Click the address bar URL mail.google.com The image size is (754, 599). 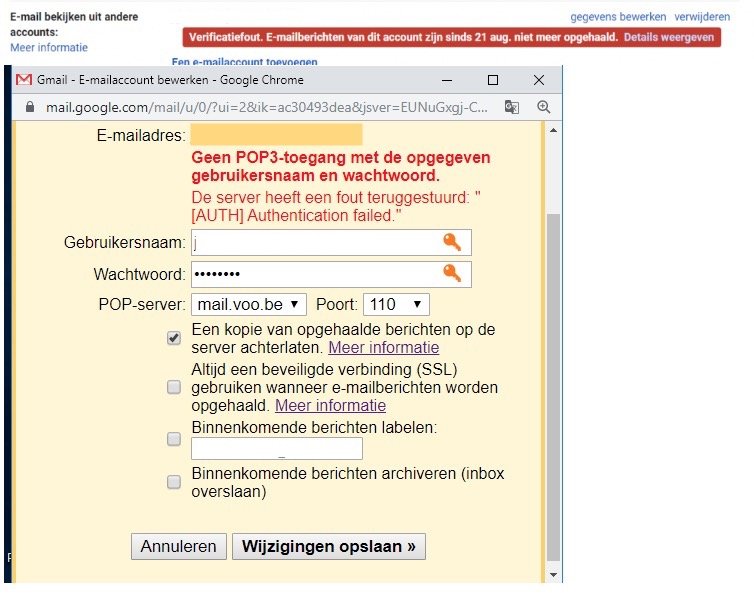[267, 107]
